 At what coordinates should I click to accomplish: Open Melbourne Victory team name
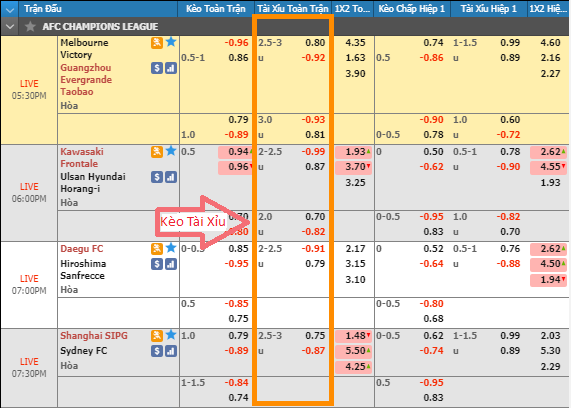pos(84,48)
